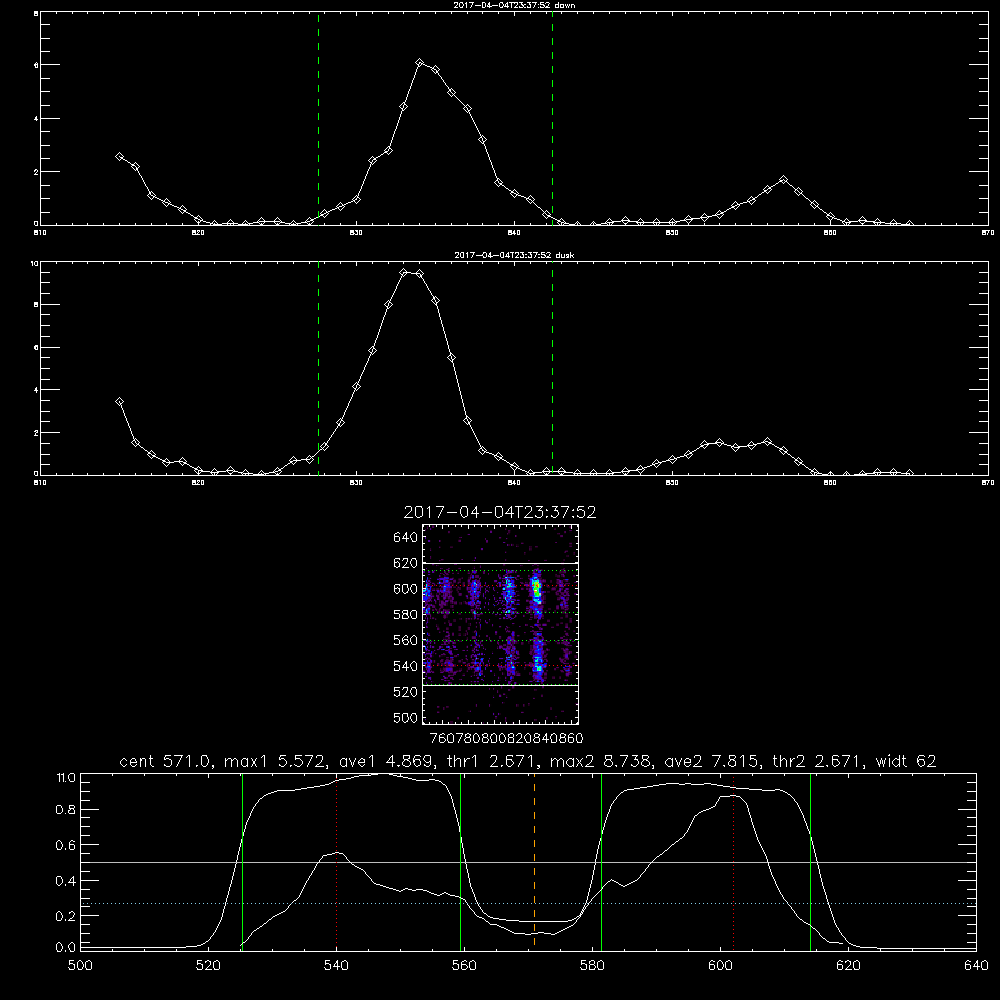Screen dimensions: 1000x1000
Task: Select the 'max2 8.738' value in stats header
Action: tap(601, 761)
